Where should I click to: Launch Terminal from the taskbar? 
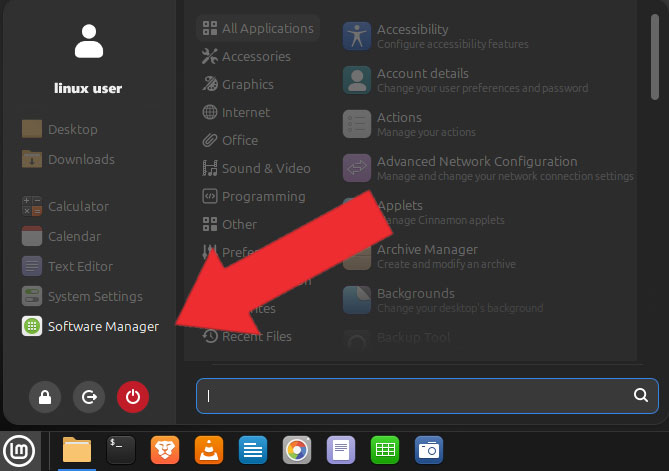pyautogui.click(x=121, y=450)
